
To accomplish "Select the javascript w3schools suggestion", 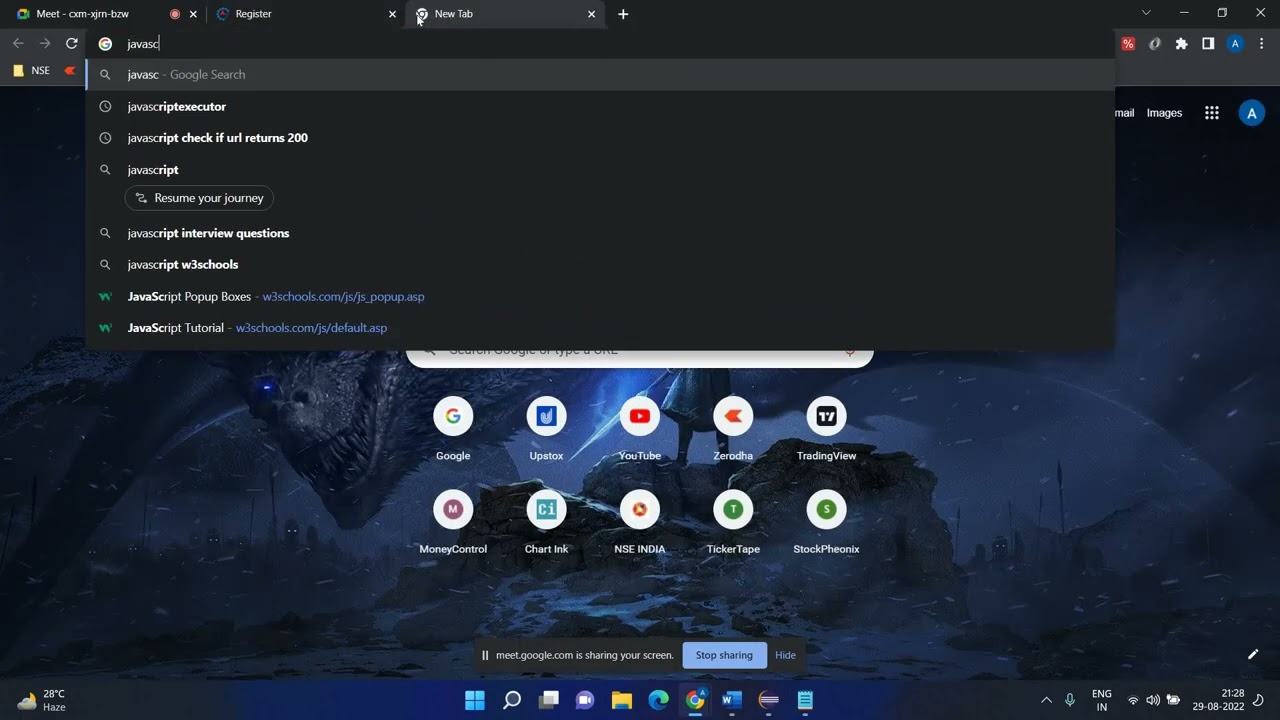I will point(600,265).
